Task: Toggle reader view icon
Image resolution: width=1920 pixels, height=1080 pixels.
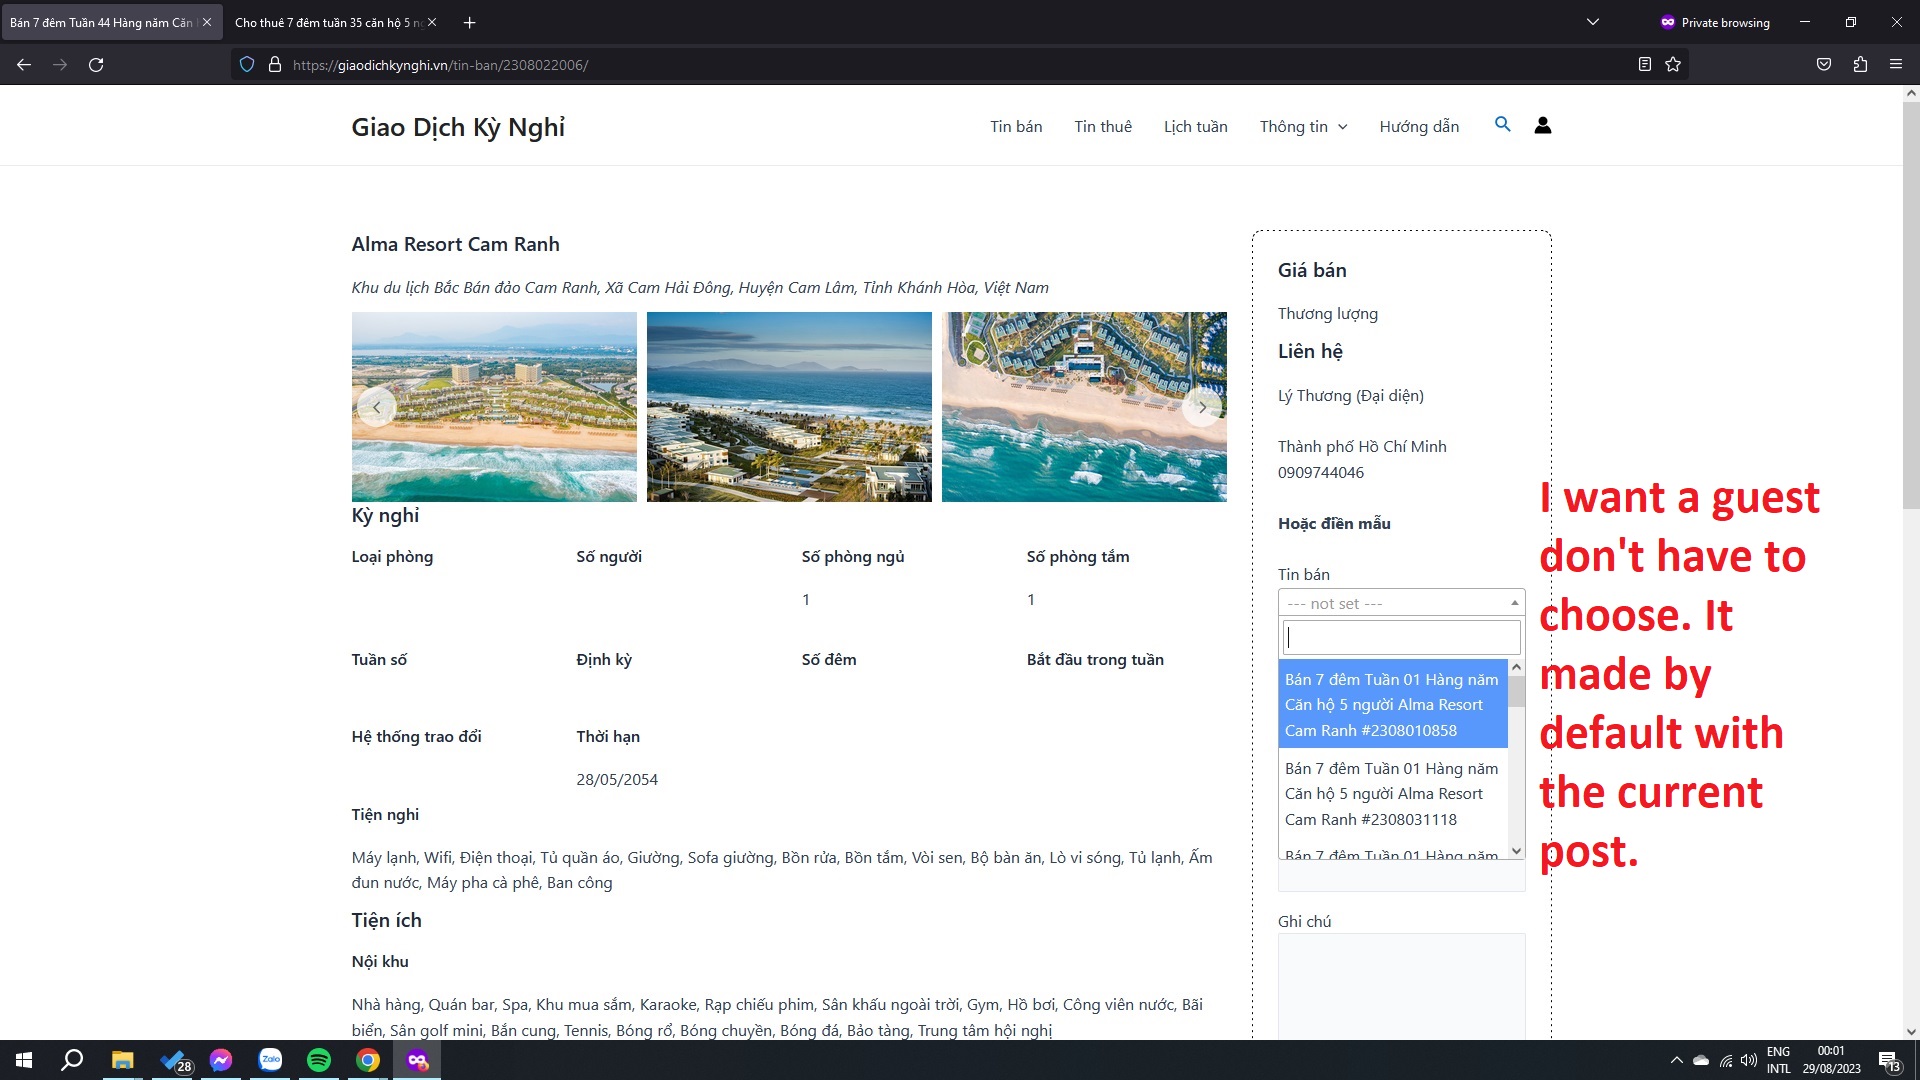Action: [x=1645, y=65]
